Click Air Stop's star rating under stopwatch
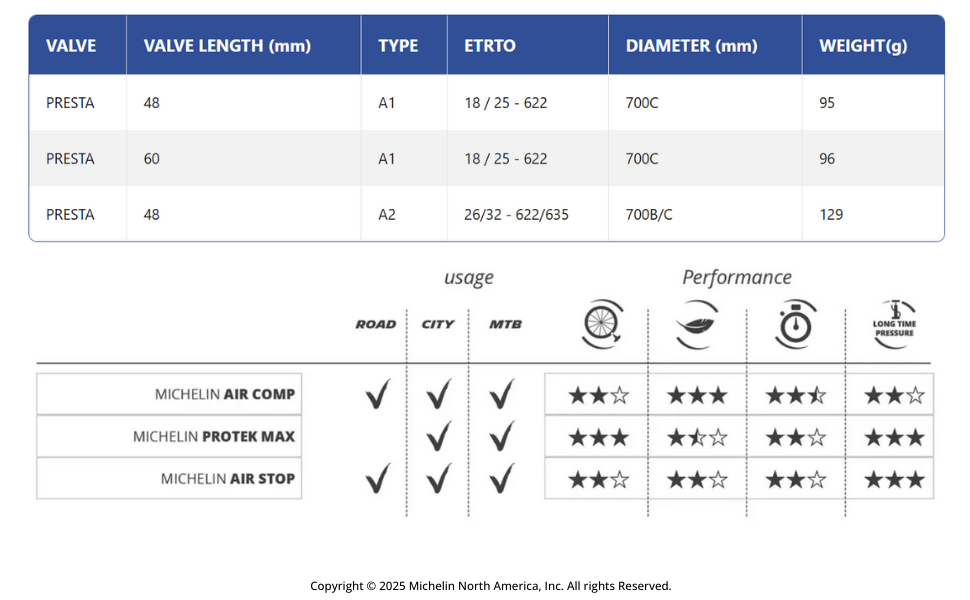The height and width of the screenshot is (600, 970). pyautogui.click(x=796, y=479)
